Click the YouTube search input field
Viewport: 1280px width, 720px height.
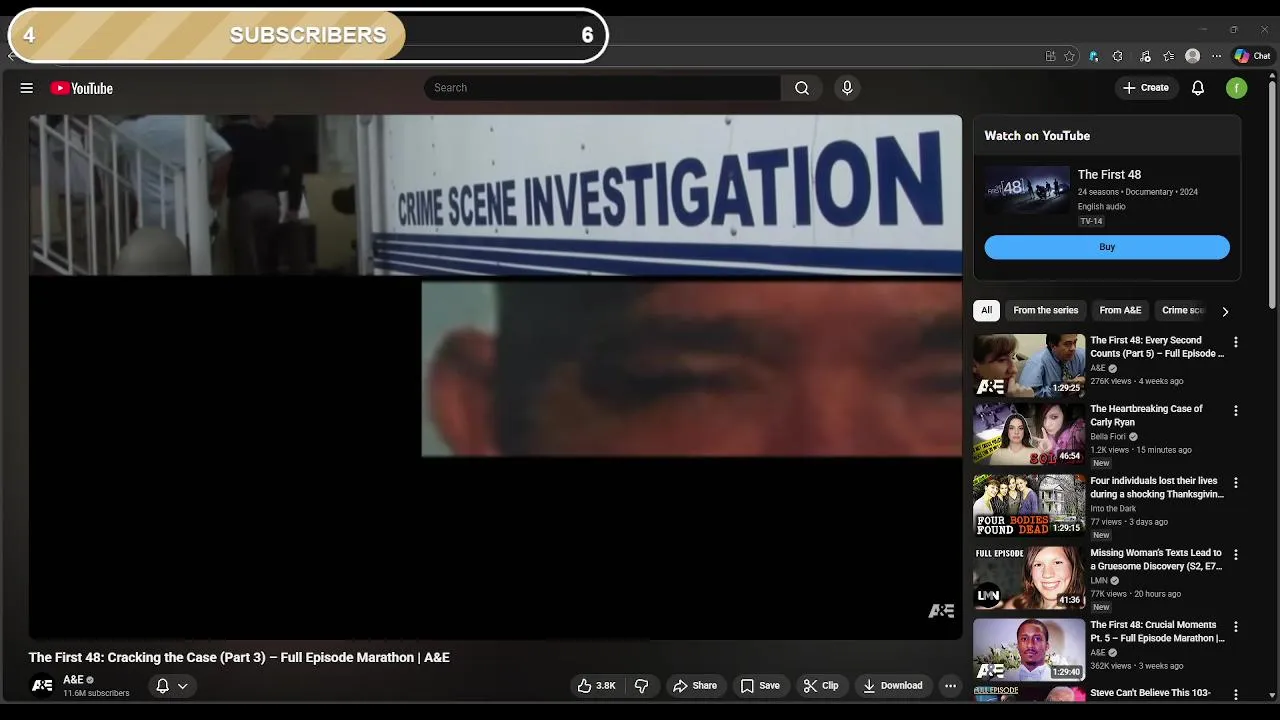(x=602, y=88)
